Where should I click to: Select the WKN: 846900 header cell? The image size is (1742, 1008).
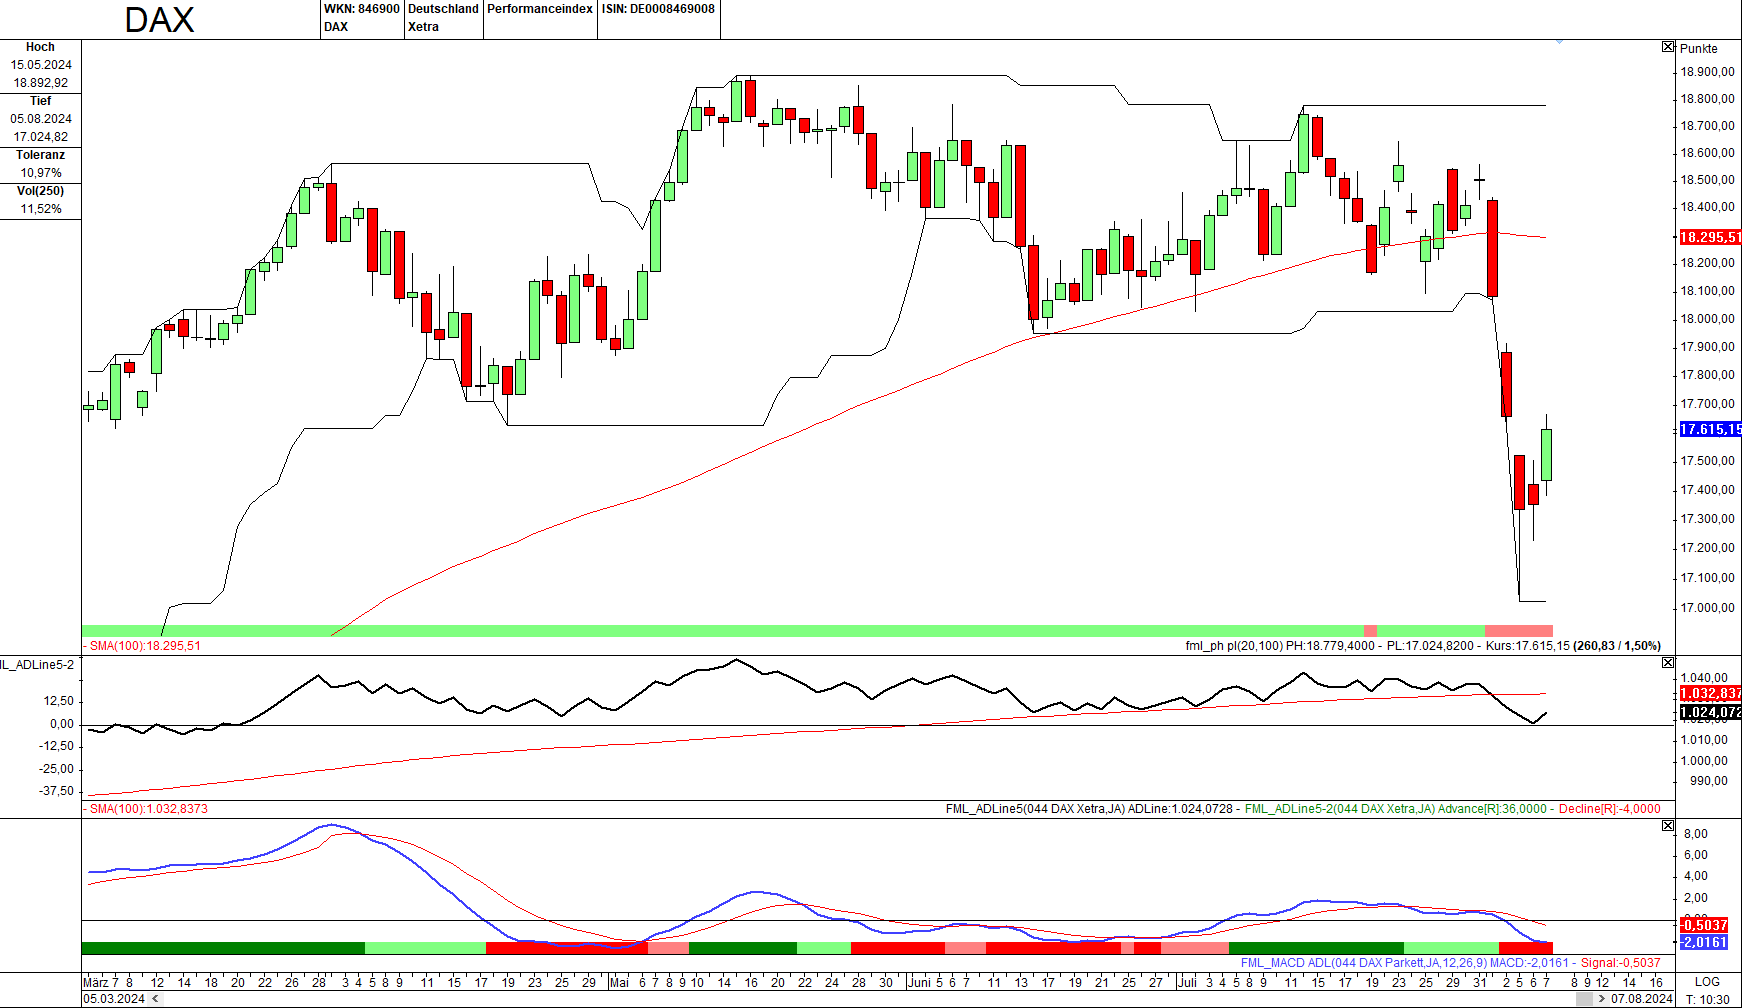361,9
